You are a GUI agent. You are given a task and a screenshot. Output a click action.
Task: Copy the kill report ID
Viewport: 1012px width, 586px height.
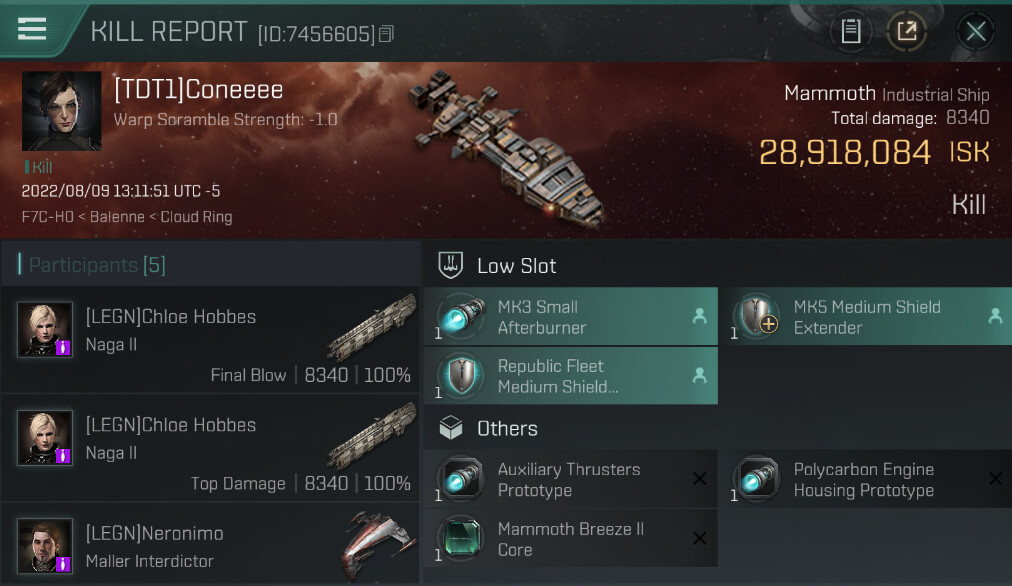(x=387, y=34)
